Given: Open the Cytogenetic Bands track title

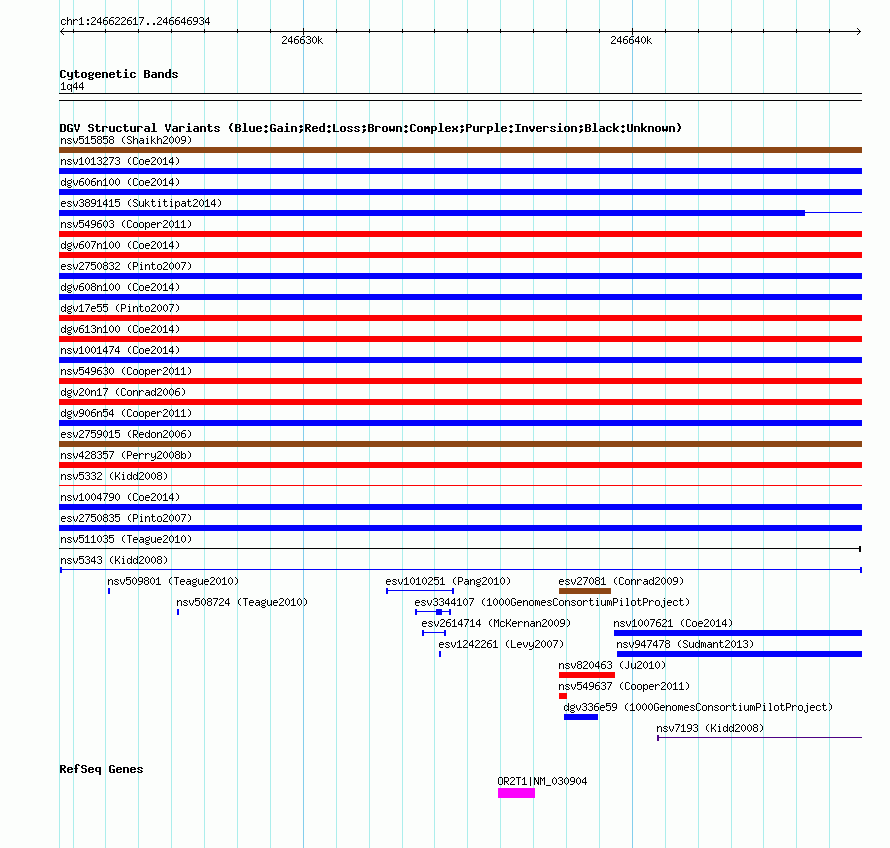Looking at the screenshot, I should (x=119, y=74).
